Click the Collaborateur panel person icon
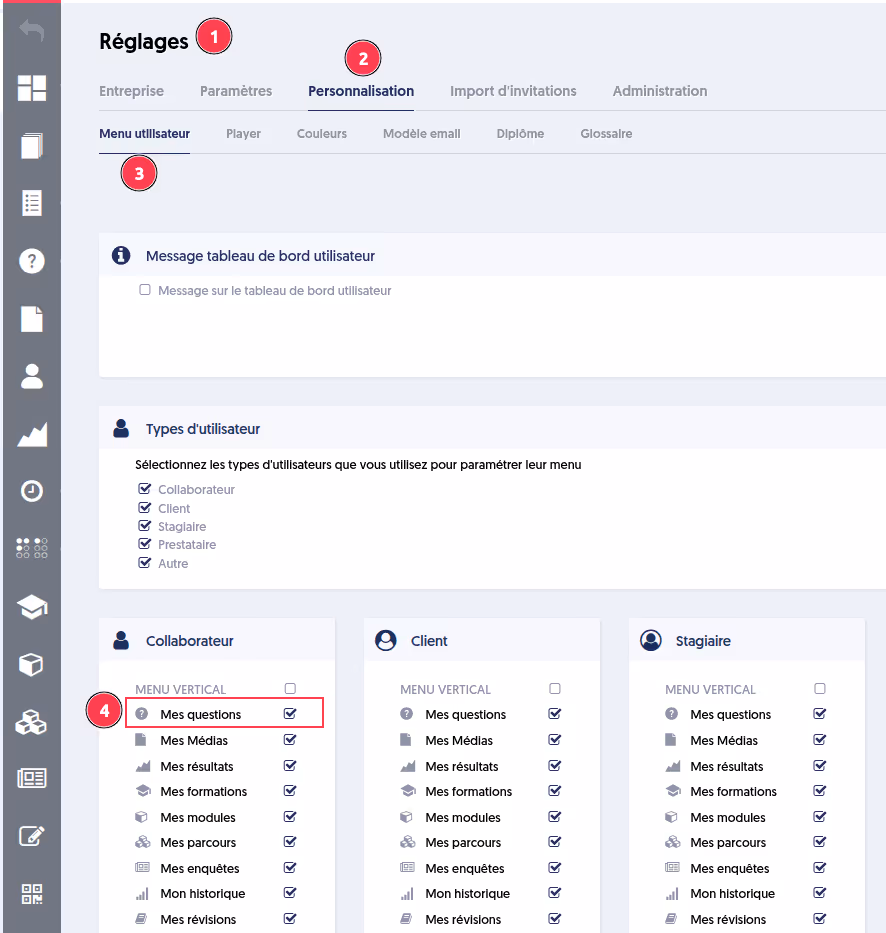 point(121,640)
